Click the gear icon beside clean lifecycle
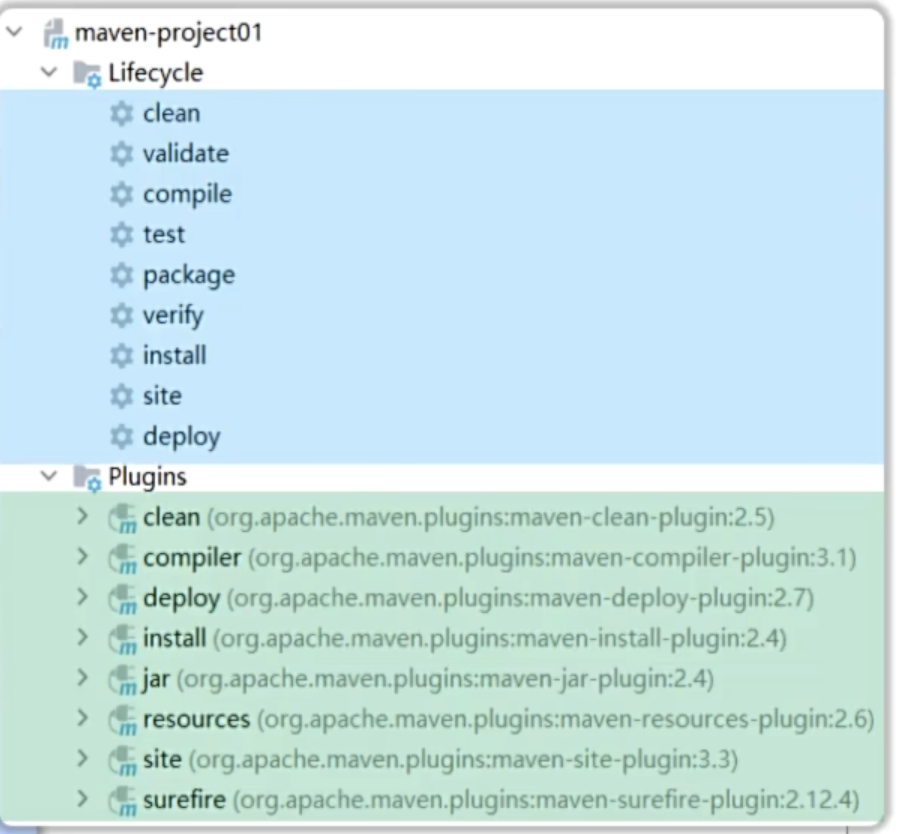 coord(122,114)
